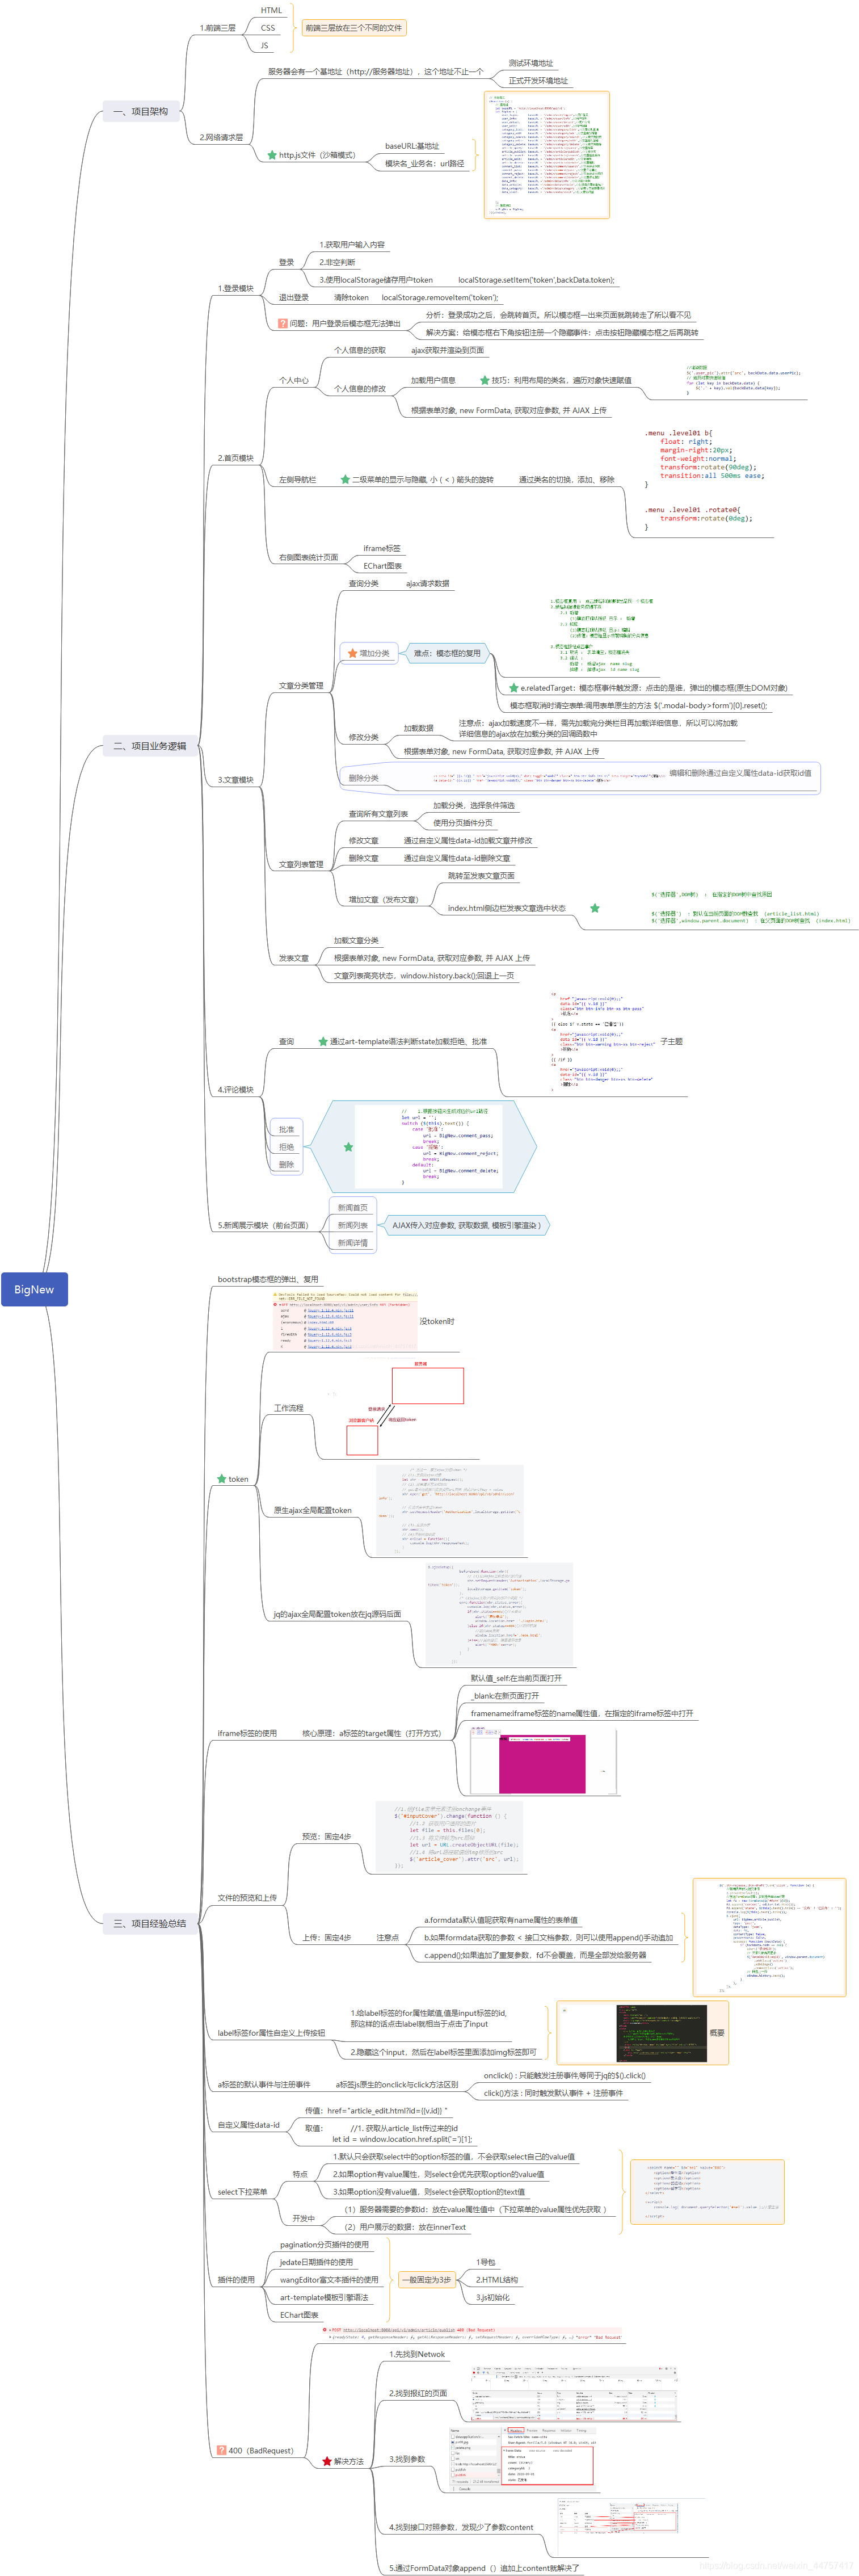The height and width of the screenshot is (2576, 859).
Task: Click the baseURL:基地址 node
Action: pyautogui.click(x=412, y=146)
